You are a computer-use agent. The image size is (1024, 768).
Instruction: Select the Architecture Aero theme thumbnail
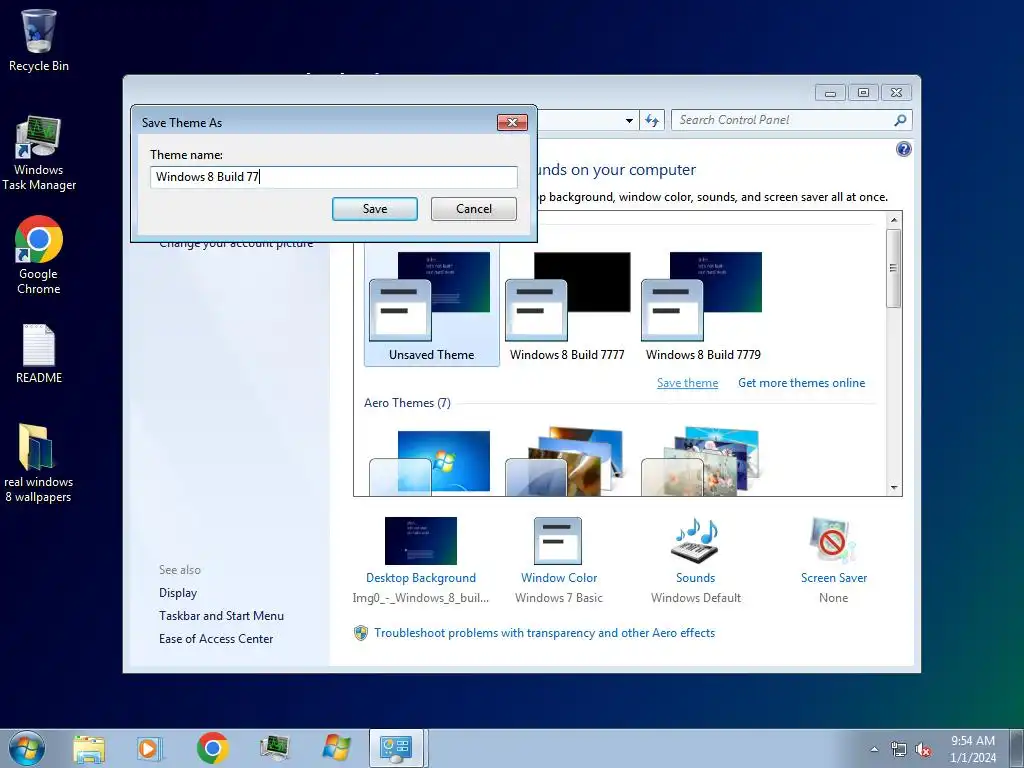point(567,461)
